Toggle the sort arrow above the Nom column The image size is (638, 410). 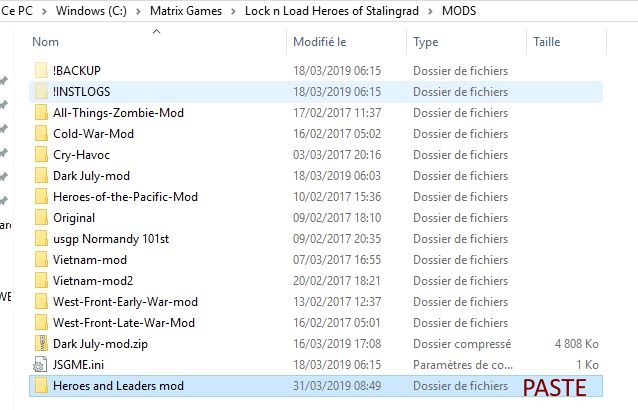click(156, 31)
